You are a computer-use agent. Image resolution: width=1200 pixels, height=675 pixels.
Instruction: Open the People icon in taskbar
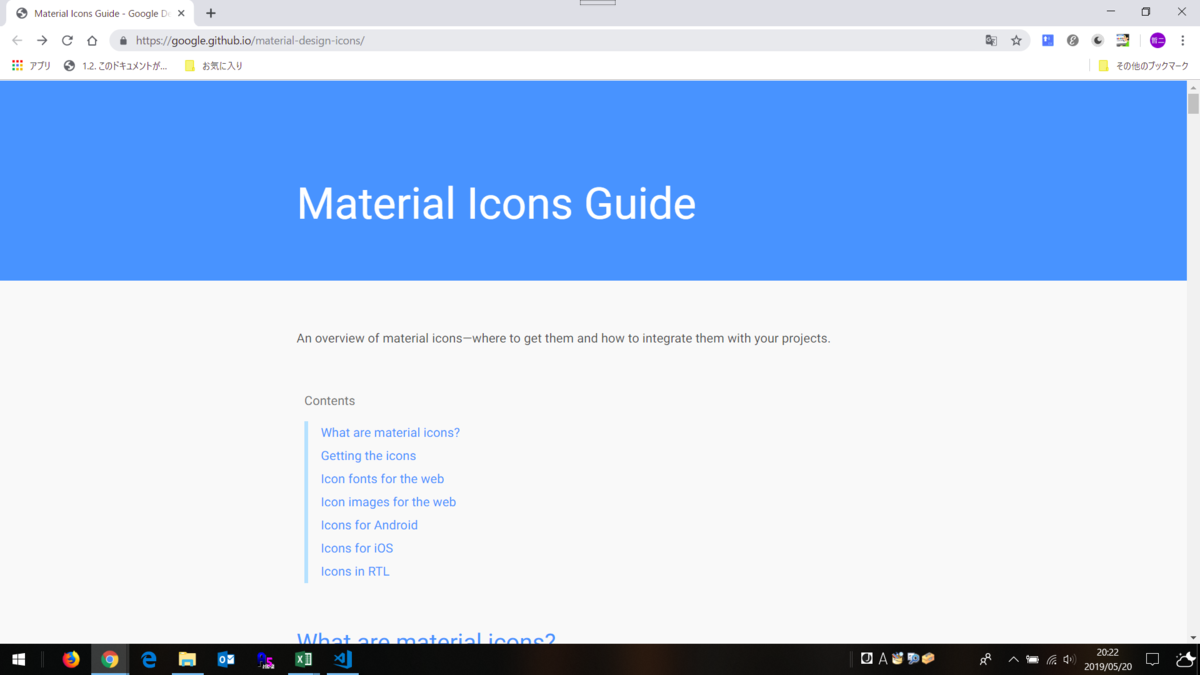tap(985, 659)
